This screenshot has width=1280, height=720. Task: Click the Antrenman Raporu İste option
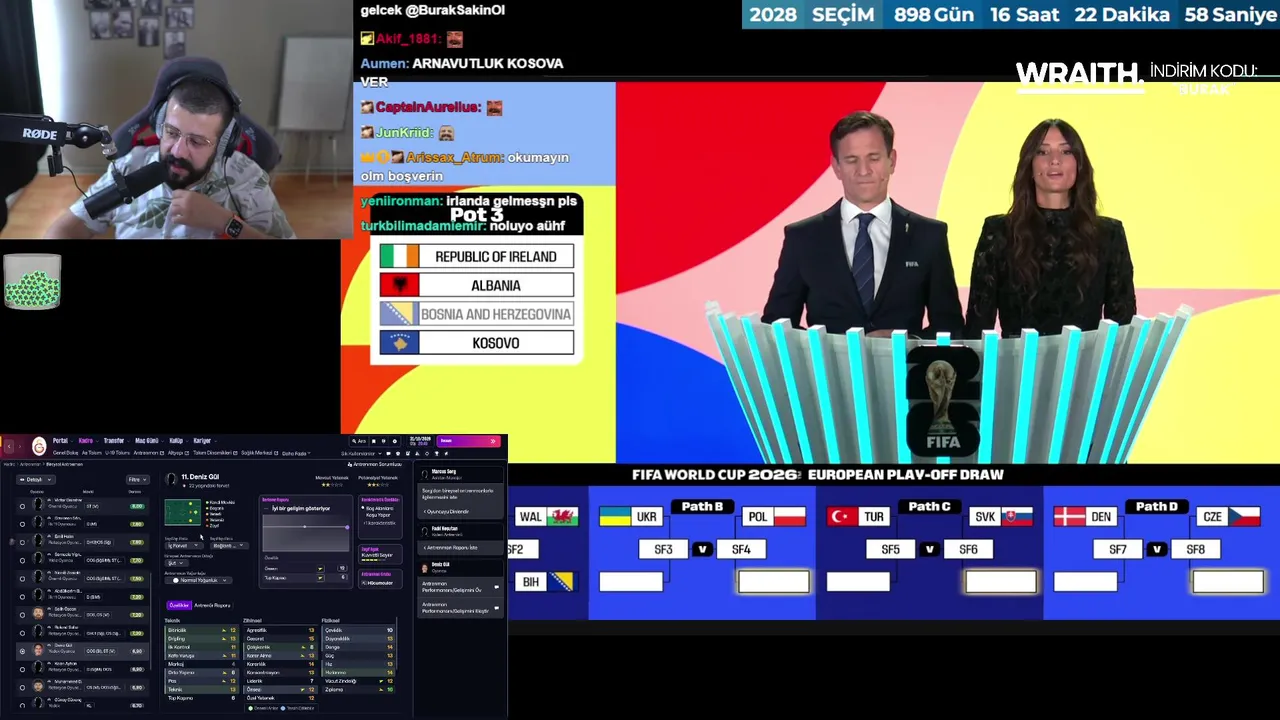(x=450, y=548)
